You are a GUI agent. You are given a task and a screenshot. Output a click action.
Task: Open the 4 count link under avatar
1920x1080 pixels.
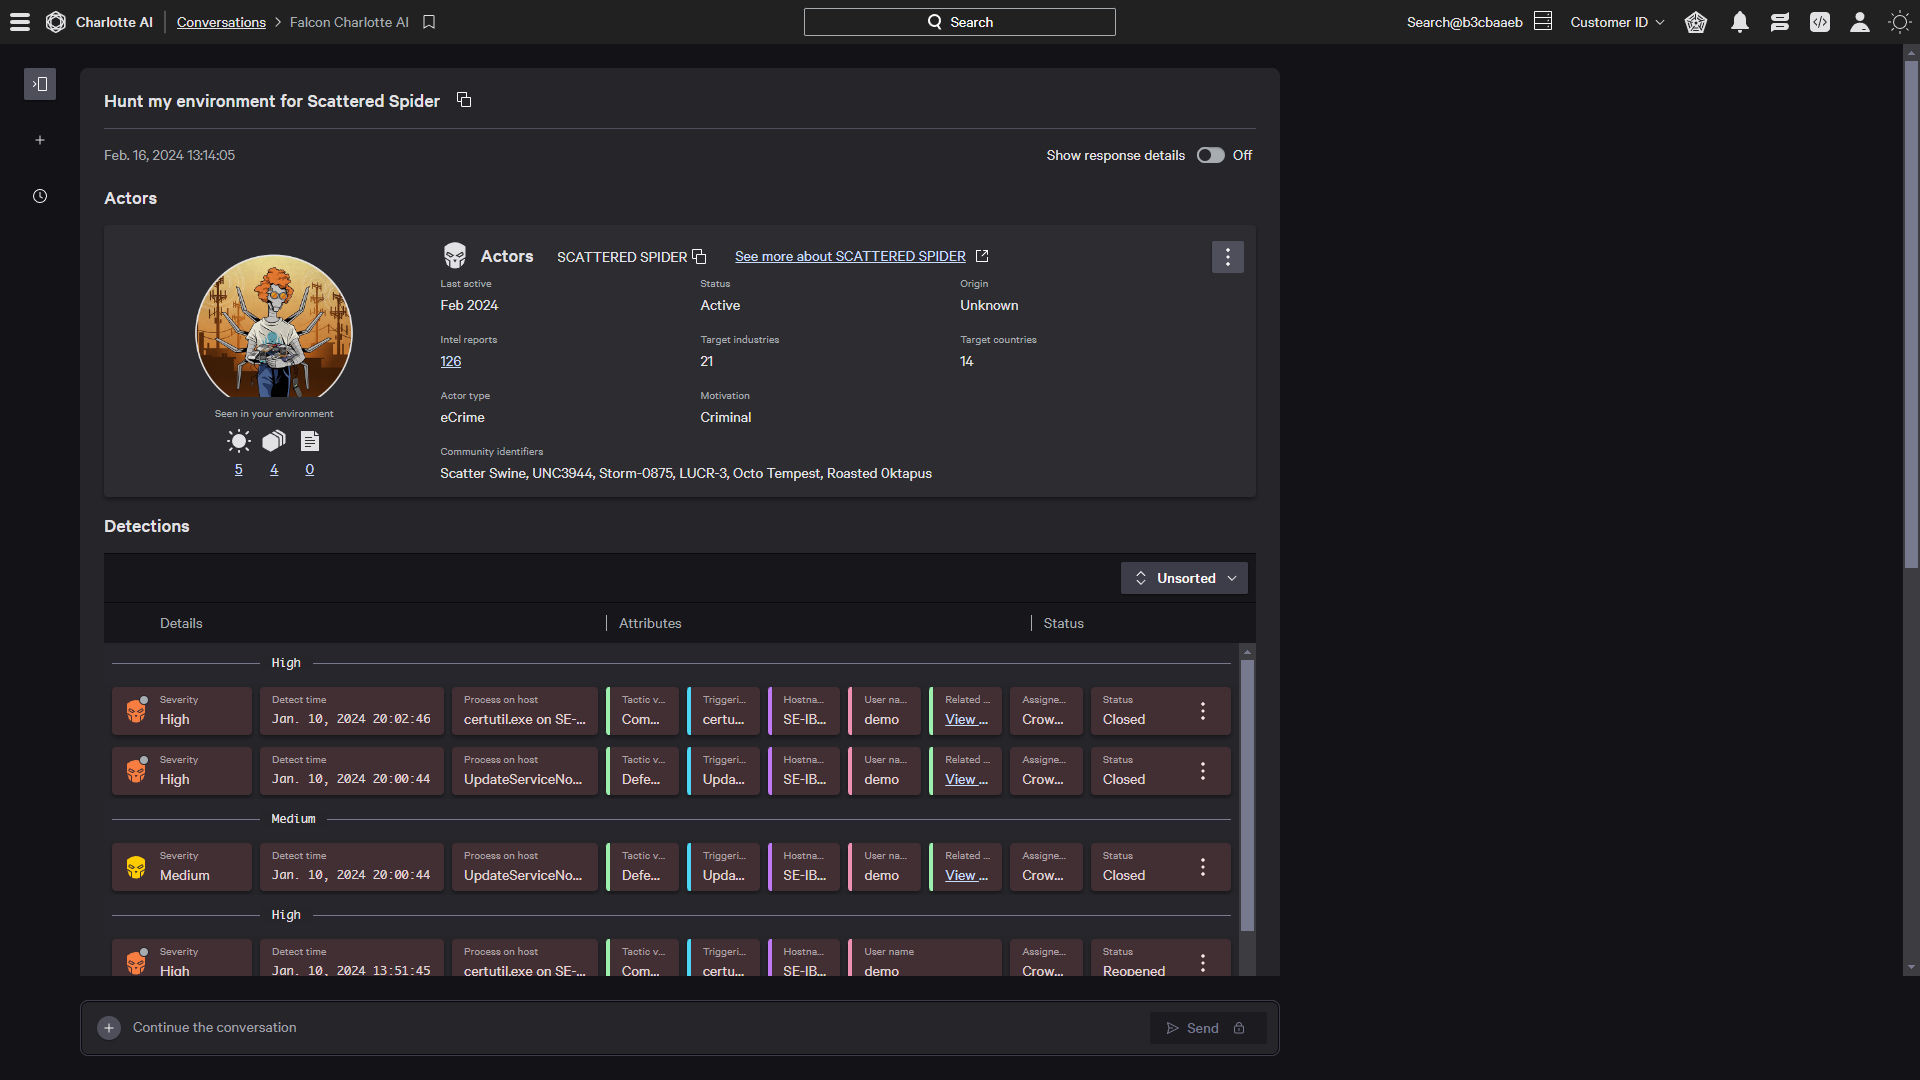click(x=274, y=469)
